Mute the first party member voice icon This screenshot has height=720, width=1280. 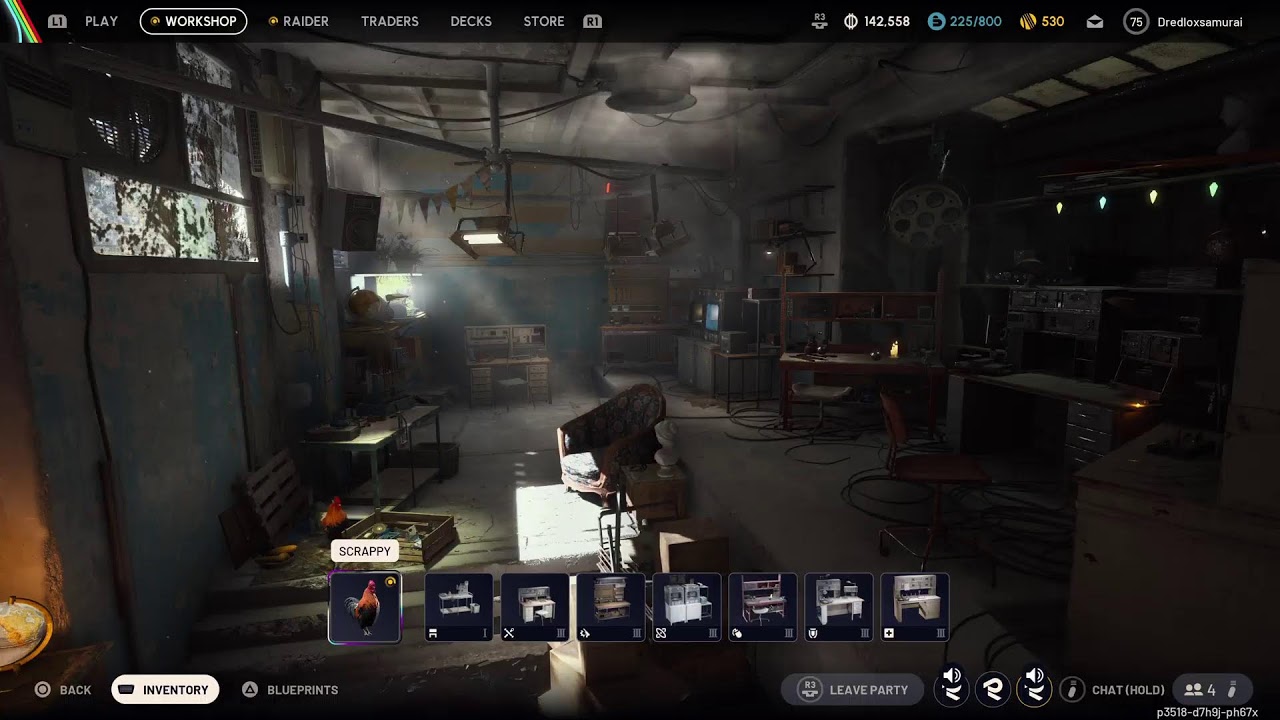click(x=952, y=688)
